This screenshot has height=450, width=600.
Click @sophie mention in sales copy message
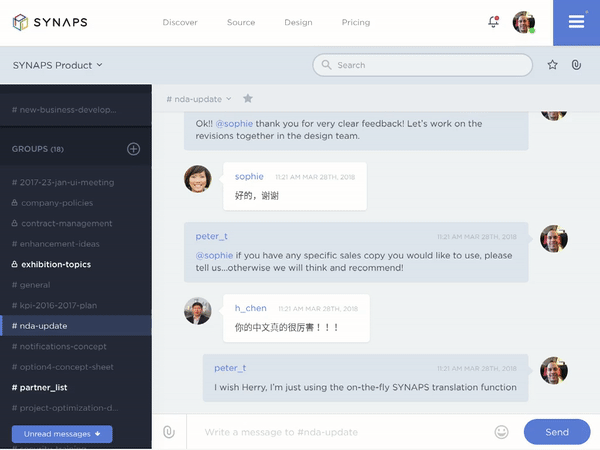point(214,255)
